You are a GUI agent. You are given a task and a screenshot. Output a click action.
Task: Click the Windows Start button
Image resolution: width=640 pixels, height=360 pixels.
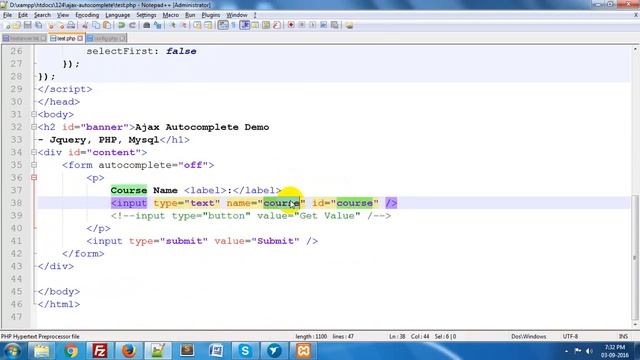[12, 351]
